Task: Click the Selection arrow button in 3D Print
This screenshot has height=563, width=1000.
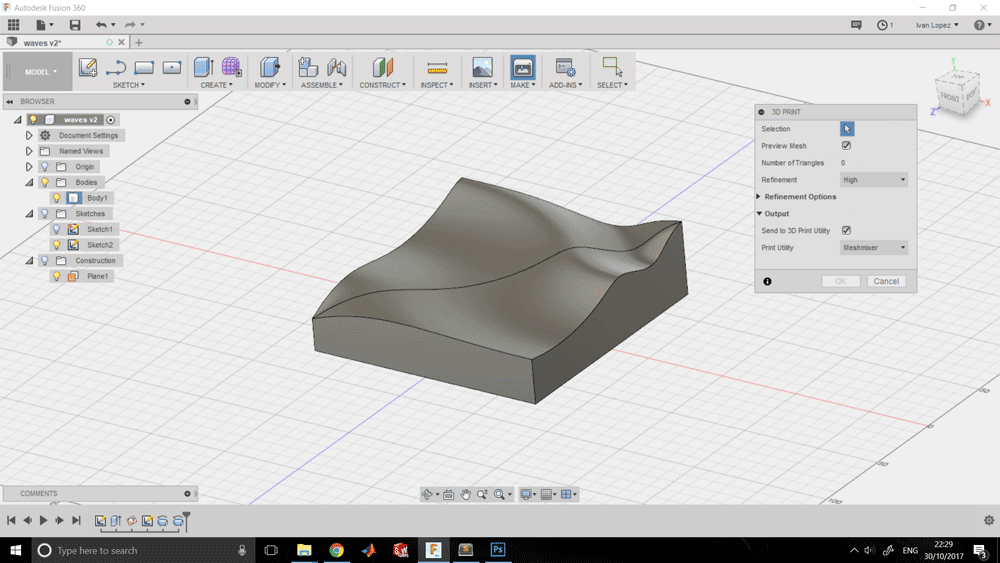Action: pyautogui.click(x=847, y=129)
